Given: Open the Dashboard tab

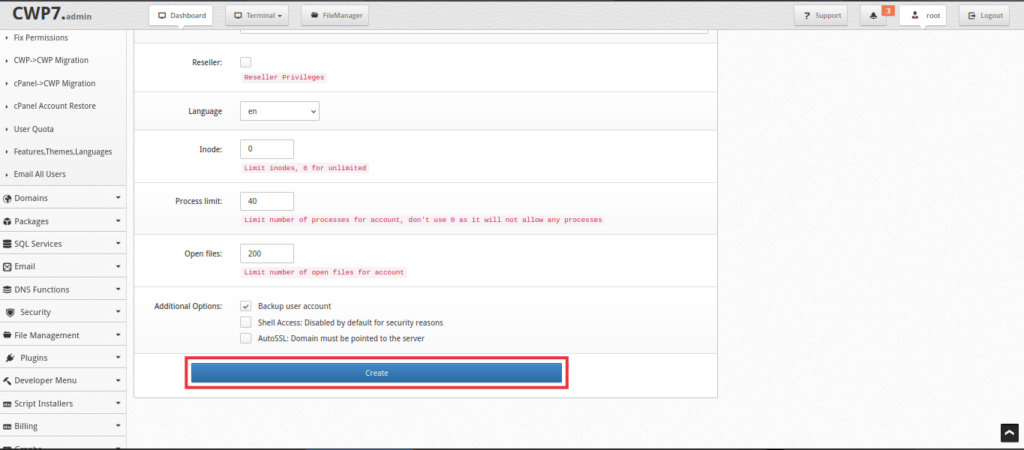Looking at the screenshot, I should point(180,16).
